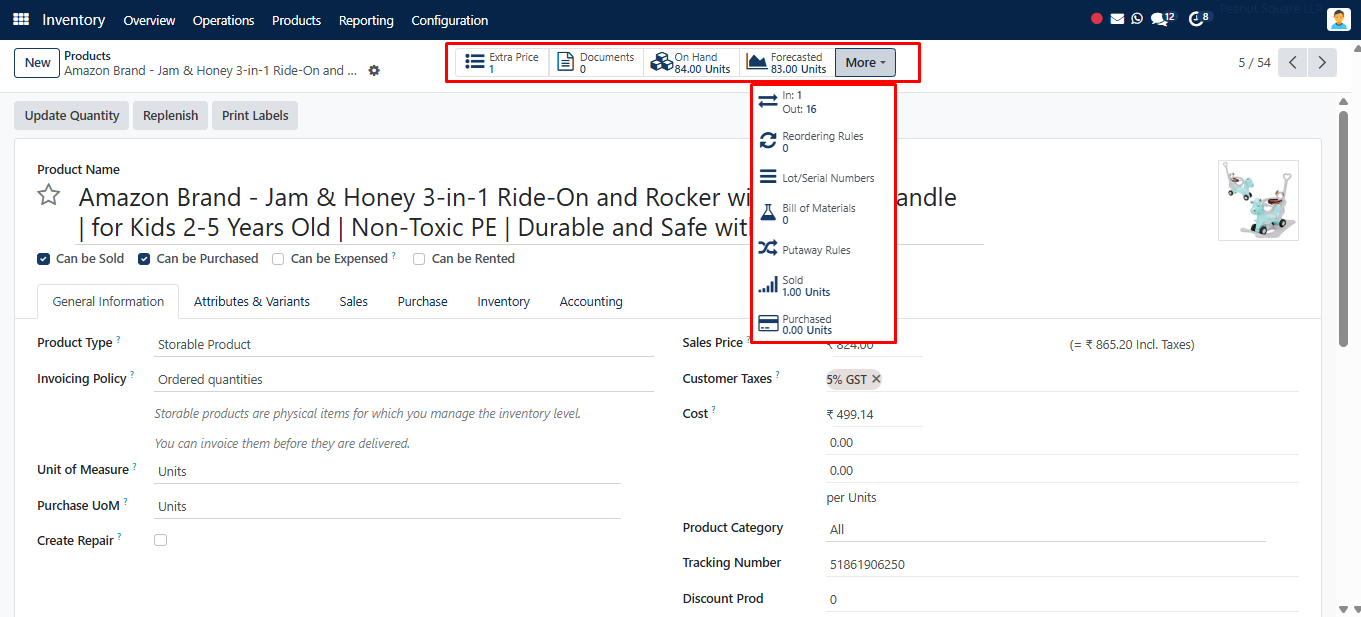Image resolution: width=1361 pixels, height=617 pixels.
Task: Click the Inventory app title
Action: (x=74, y=20)
